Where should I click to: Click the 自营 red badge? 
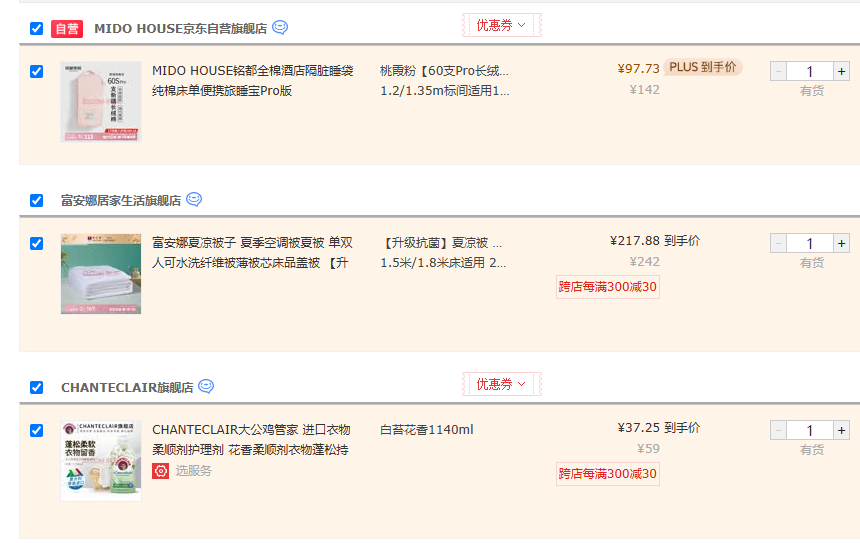click(x=67, y=29)
